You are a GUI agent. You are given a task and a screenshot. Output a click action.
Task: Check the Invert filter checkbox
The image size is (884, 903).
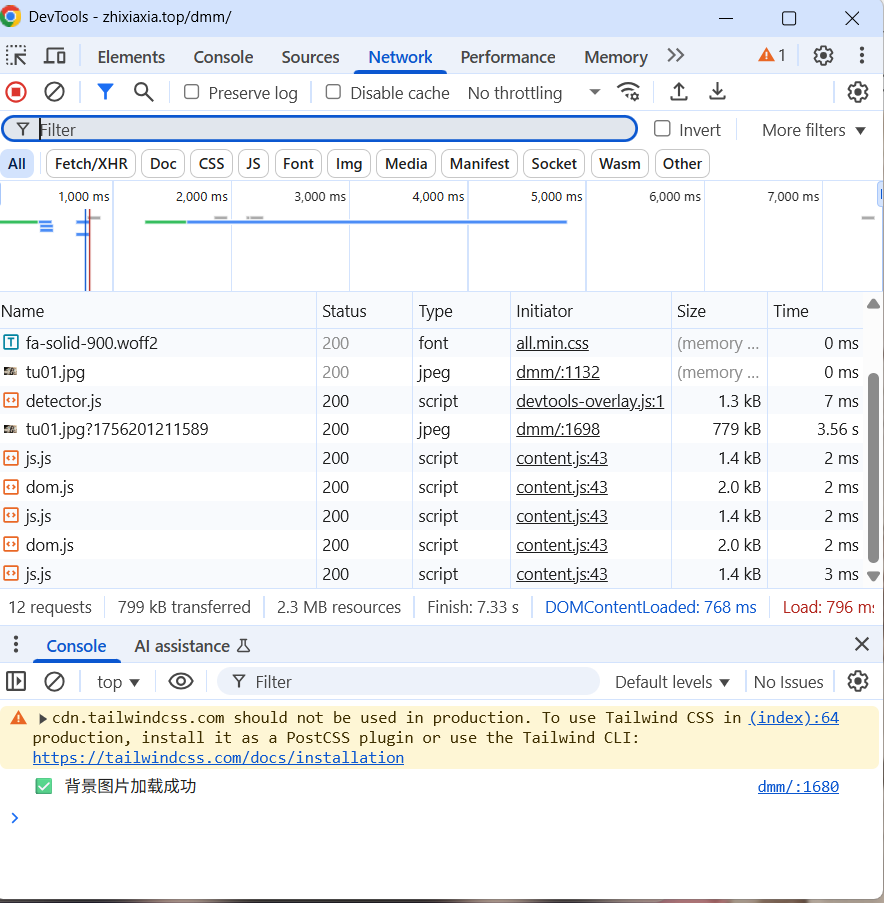(x=662, y=129)
